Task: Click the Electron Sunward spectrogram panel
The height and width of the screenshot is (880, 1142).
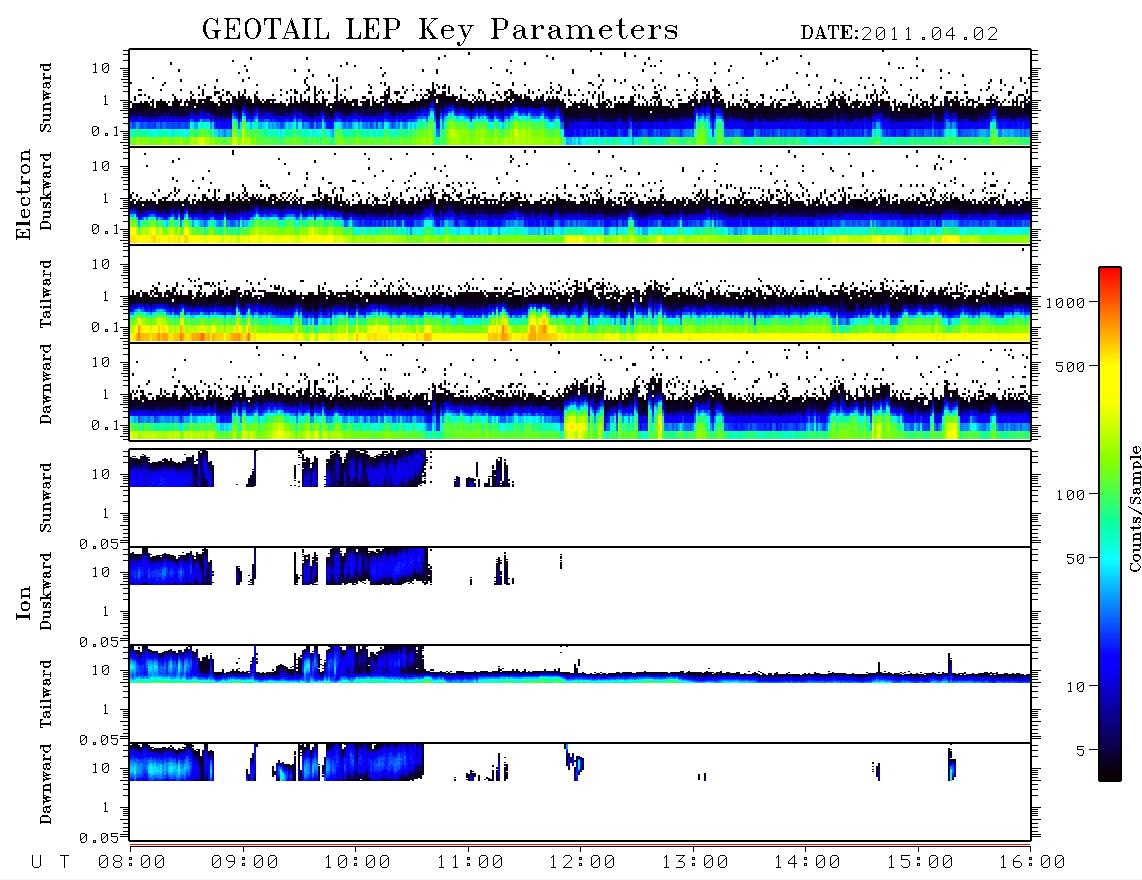Action: [x=580, y=98]
